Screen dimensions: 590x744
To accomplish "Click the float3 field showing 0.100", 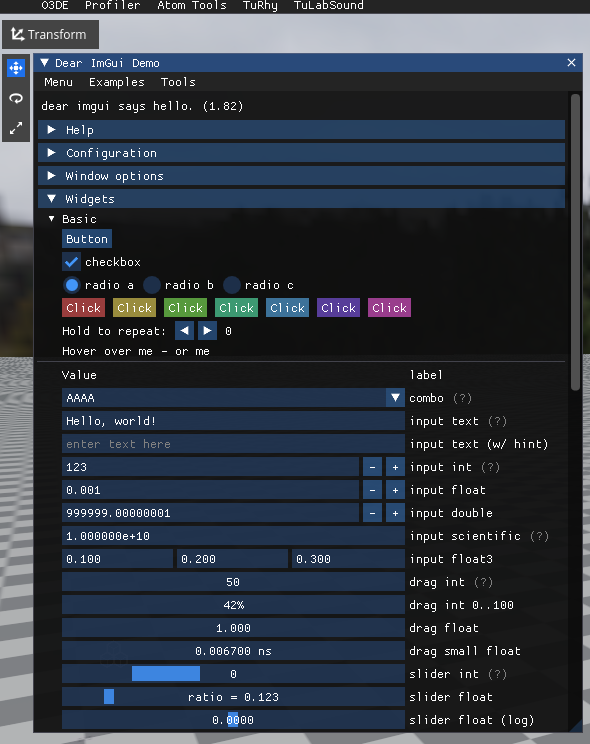I will (117, 559).
